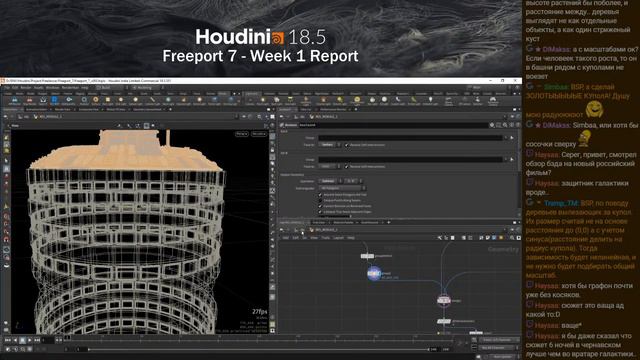Image resolution: width=640 pixels, height=360 pixels.
Task: Open the File menu
Action: [6, 88]
